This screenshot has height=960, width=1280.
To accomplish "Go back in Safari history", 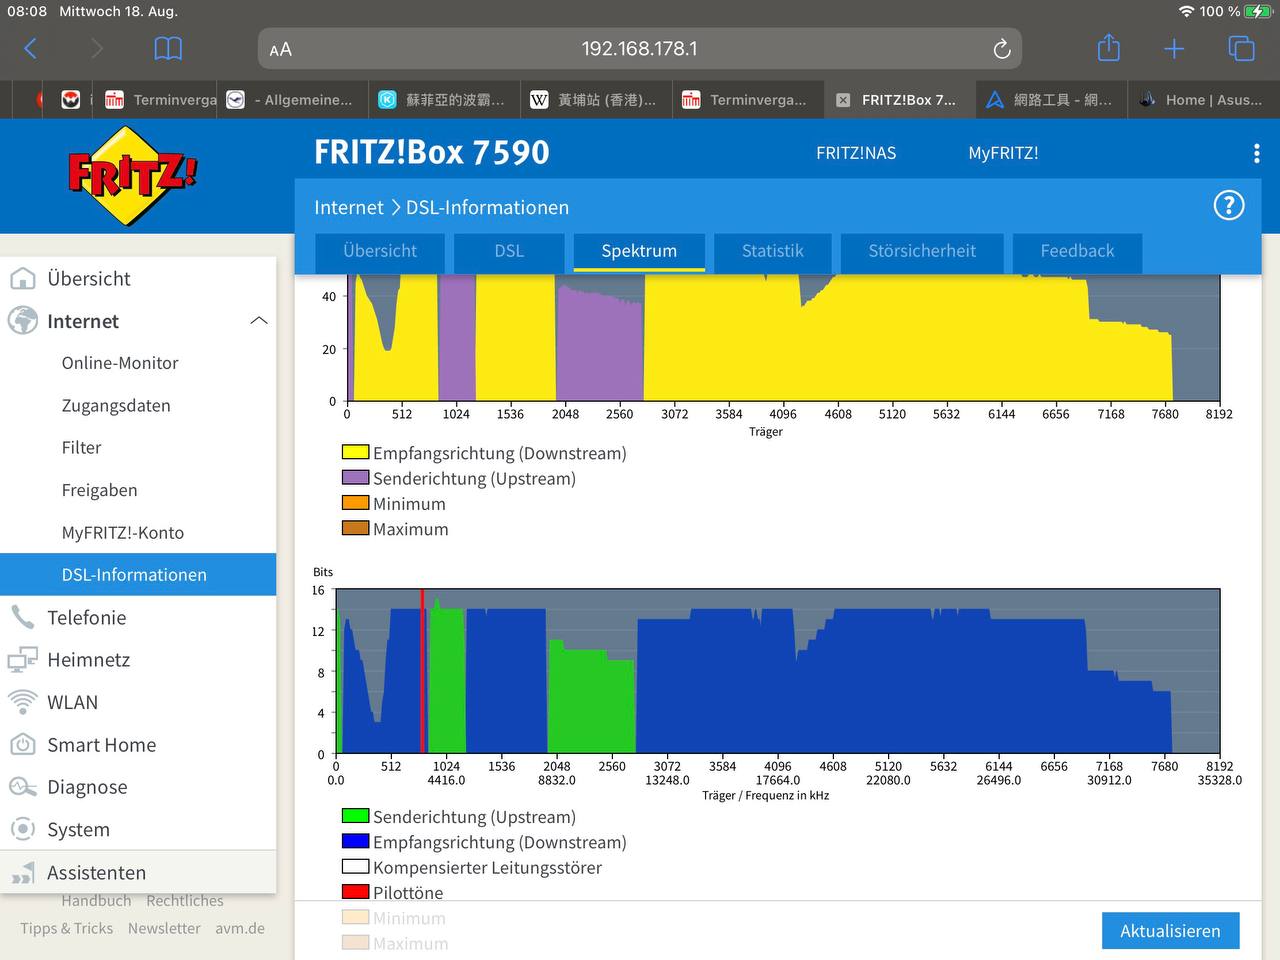I will [30, 48].
